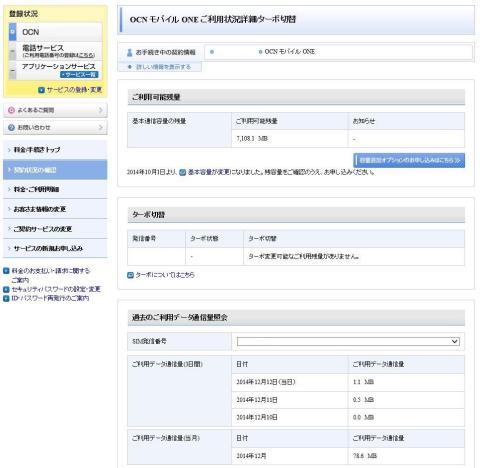Click the ターボ切替 section header

[296, 215]
